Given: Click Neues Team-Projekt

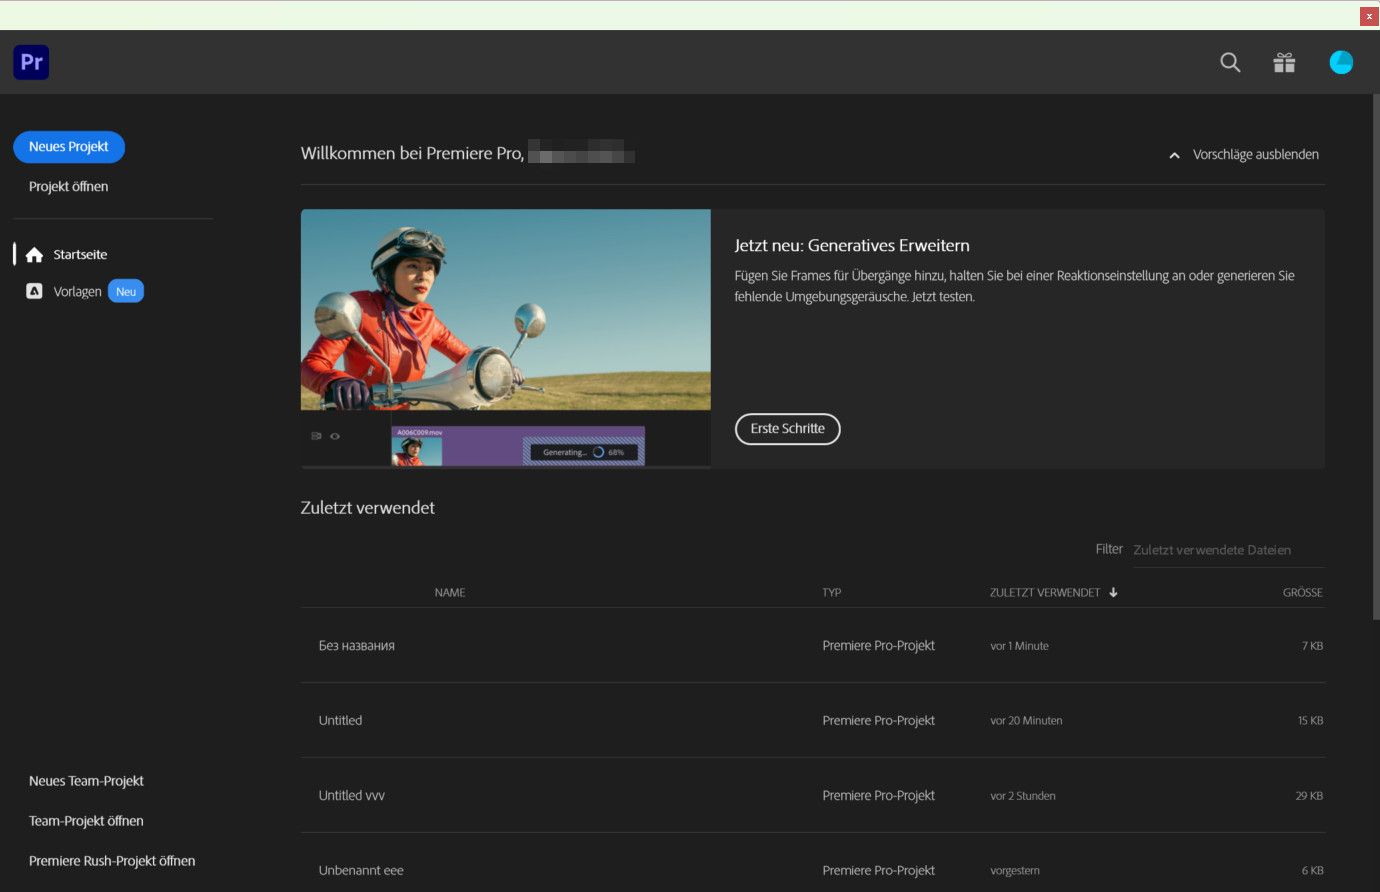Looking at the screenshot, I should click(x=86, y=780).
